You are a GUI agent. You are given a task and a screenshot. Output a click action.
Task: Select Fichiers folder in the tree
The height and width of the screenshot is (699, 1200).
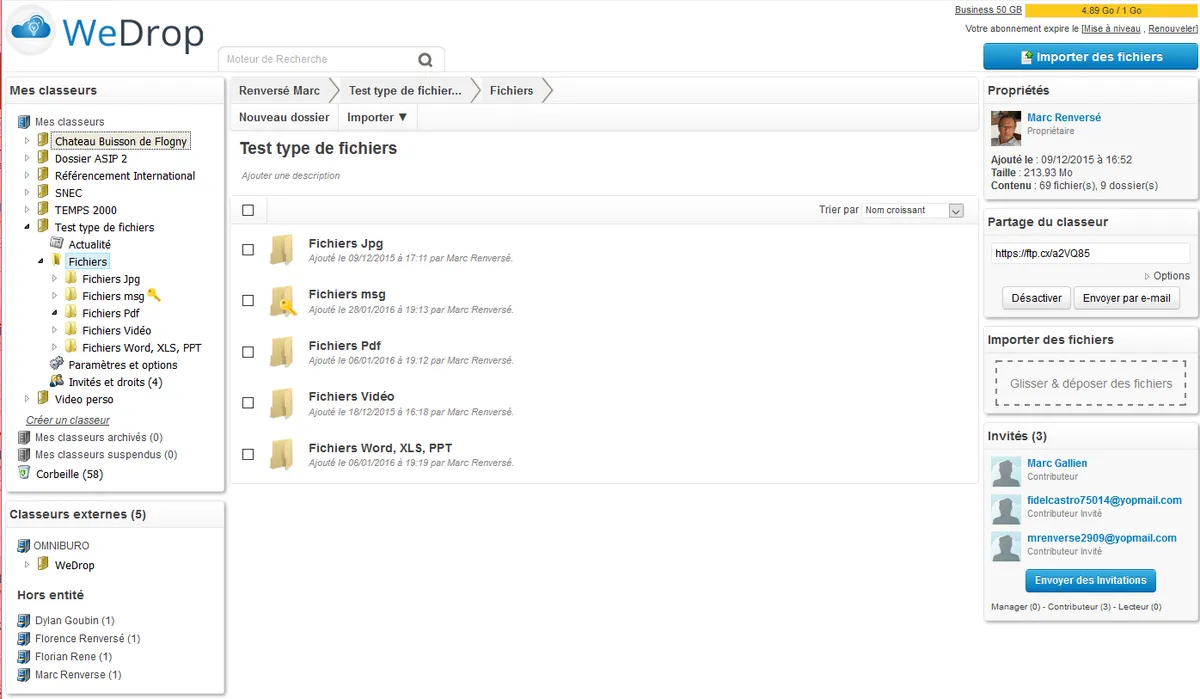point(88,261)
